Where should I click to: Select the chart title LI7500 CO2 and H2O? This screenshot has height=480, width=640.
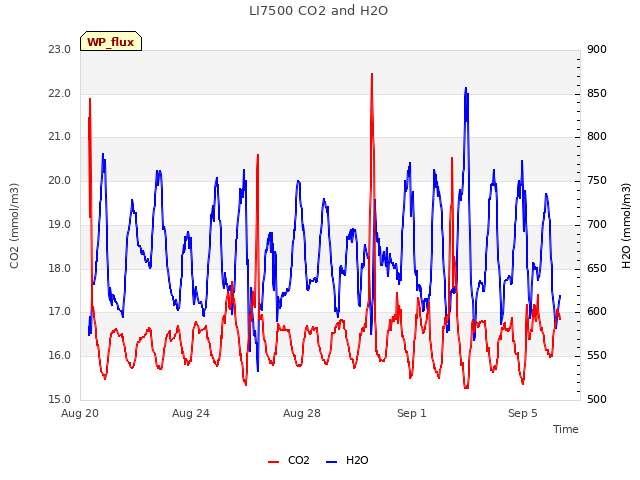click(318, 11)
